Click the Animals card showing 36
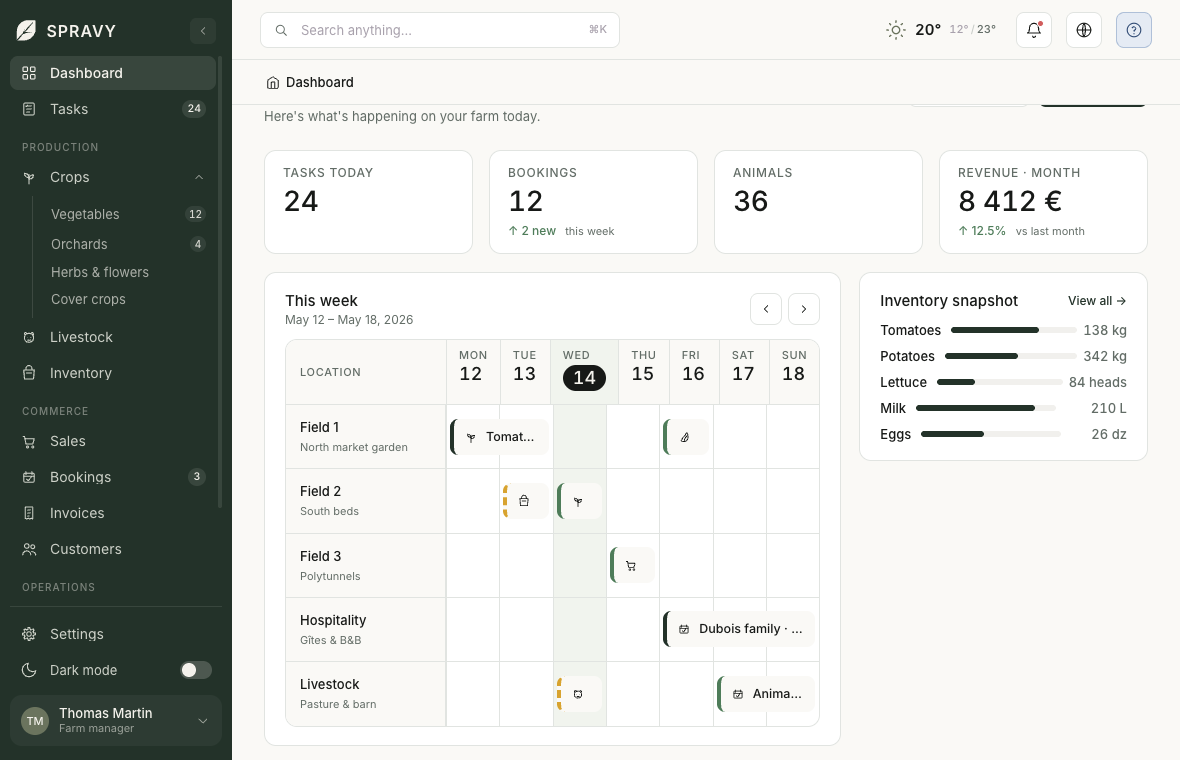1180x760 pixels. (x=818, y=202)
